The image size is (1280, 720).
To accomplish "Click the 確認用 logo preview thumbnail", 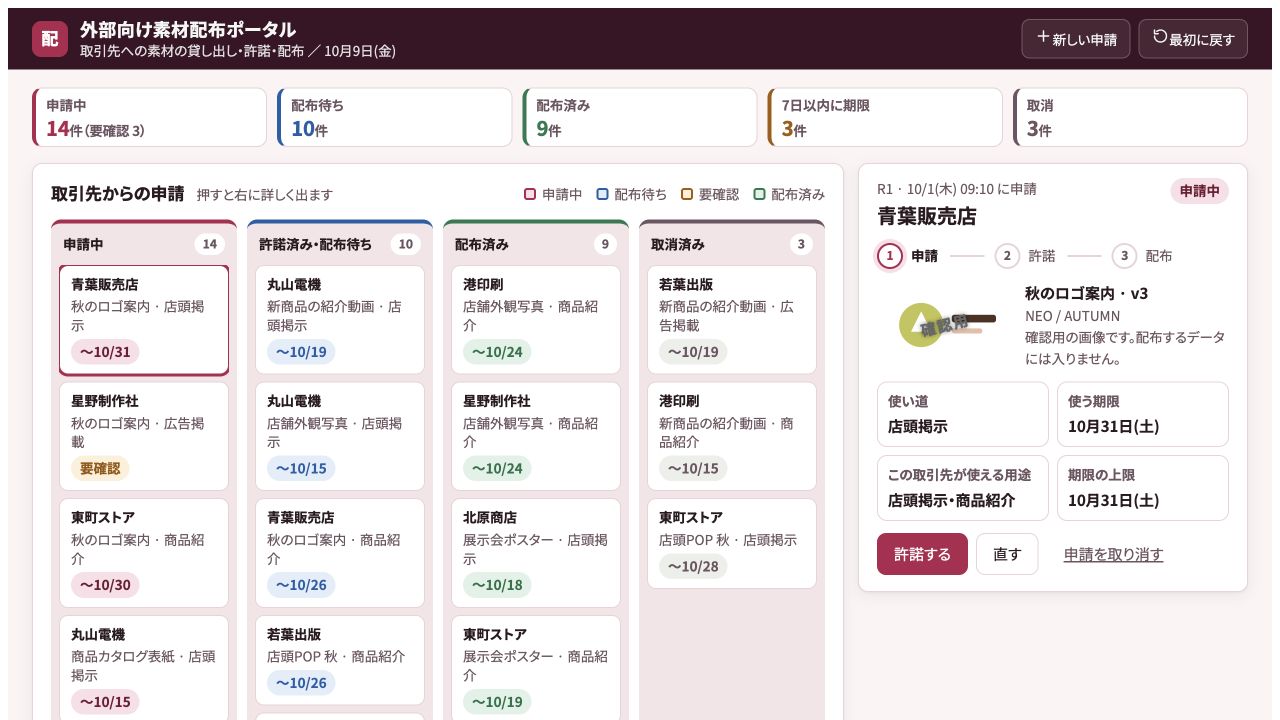I will [945, 324].
